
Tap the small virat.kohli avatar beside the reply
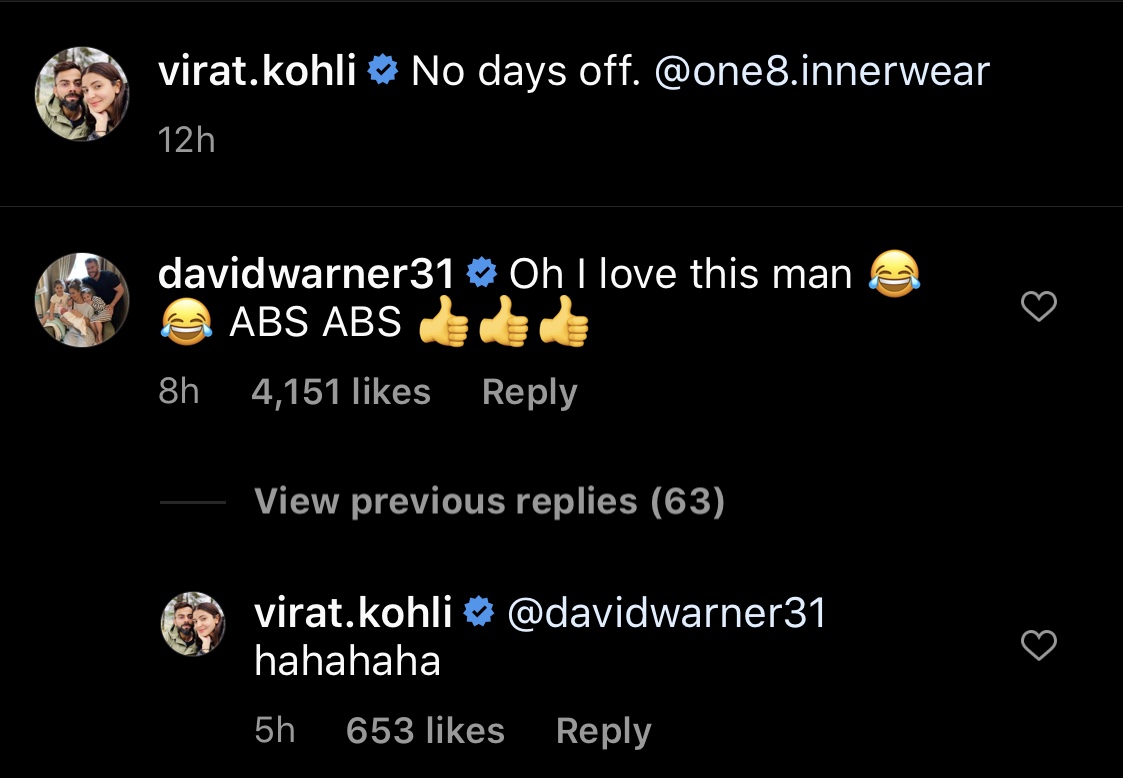[194, 623]
